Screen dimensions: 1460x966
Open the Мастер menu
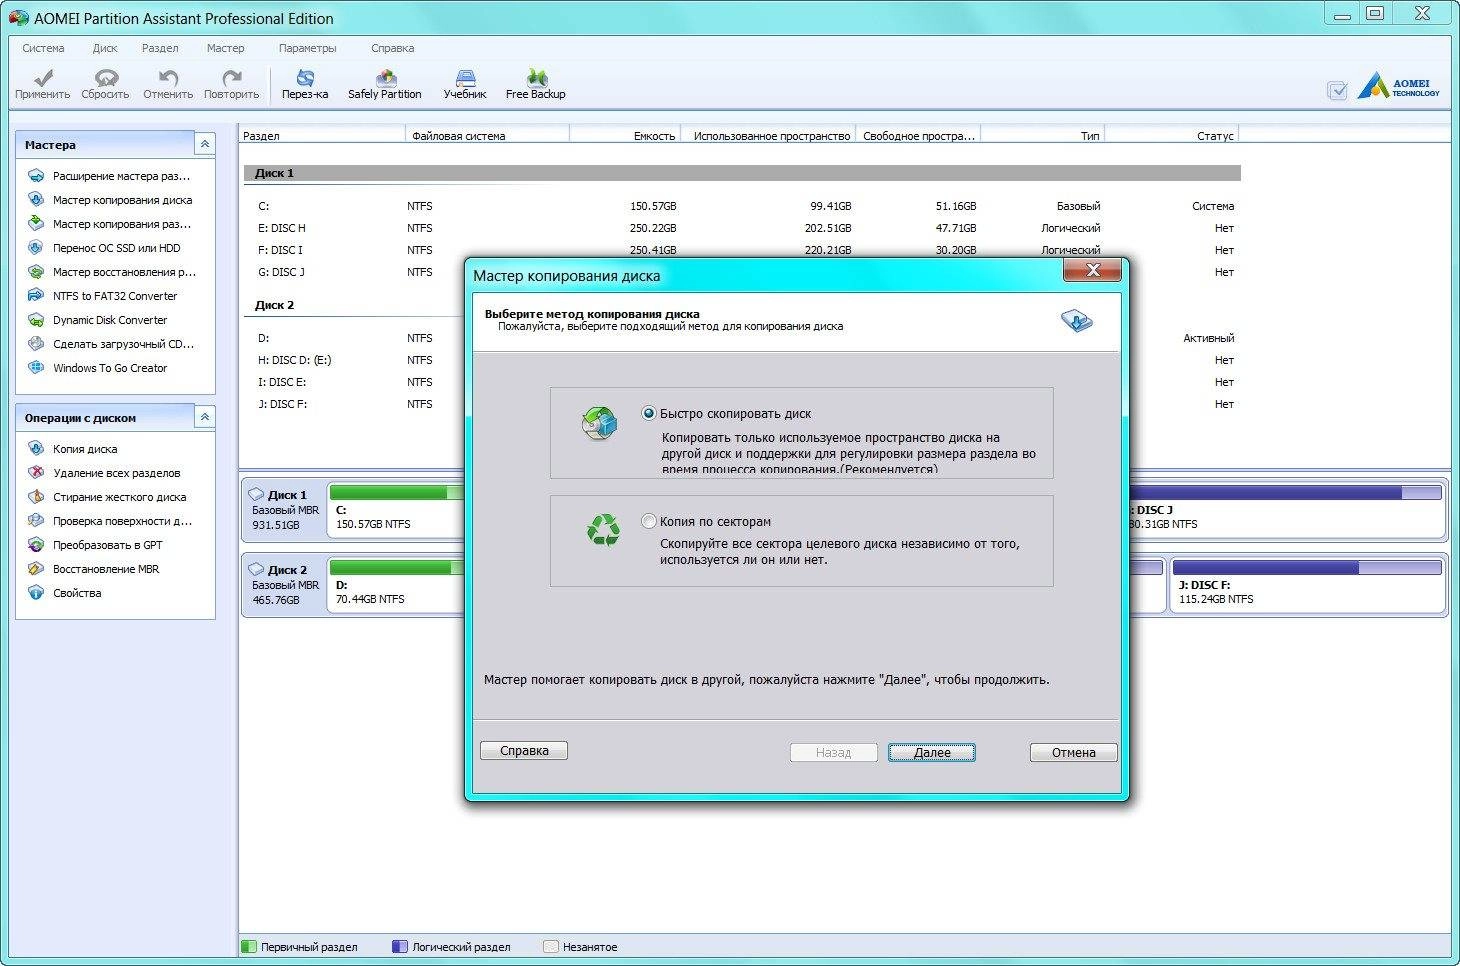click(x=225, y=48)
